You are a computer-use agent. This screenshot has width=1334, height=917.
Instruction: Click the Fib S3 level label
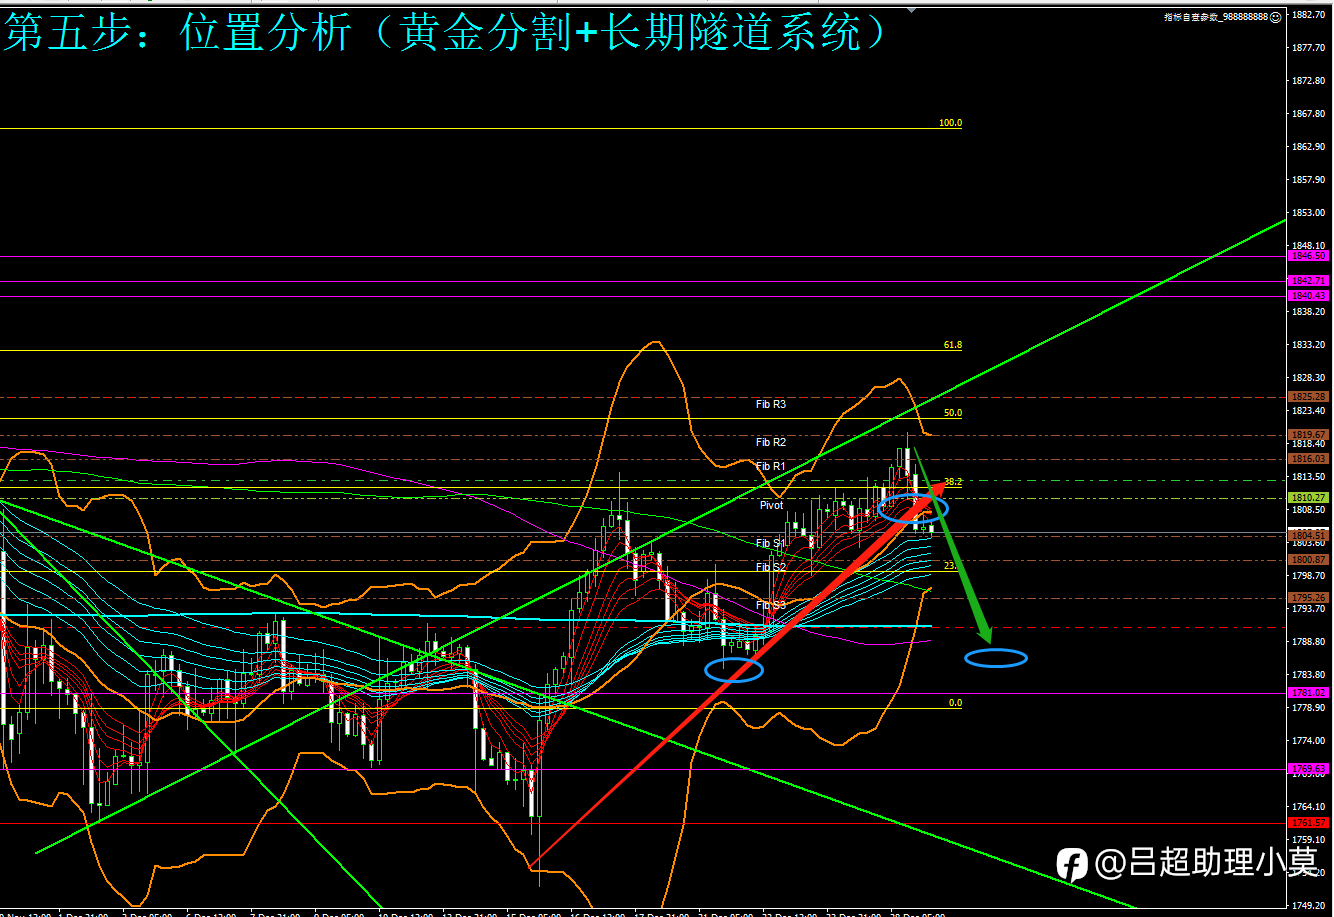[770, 606]
